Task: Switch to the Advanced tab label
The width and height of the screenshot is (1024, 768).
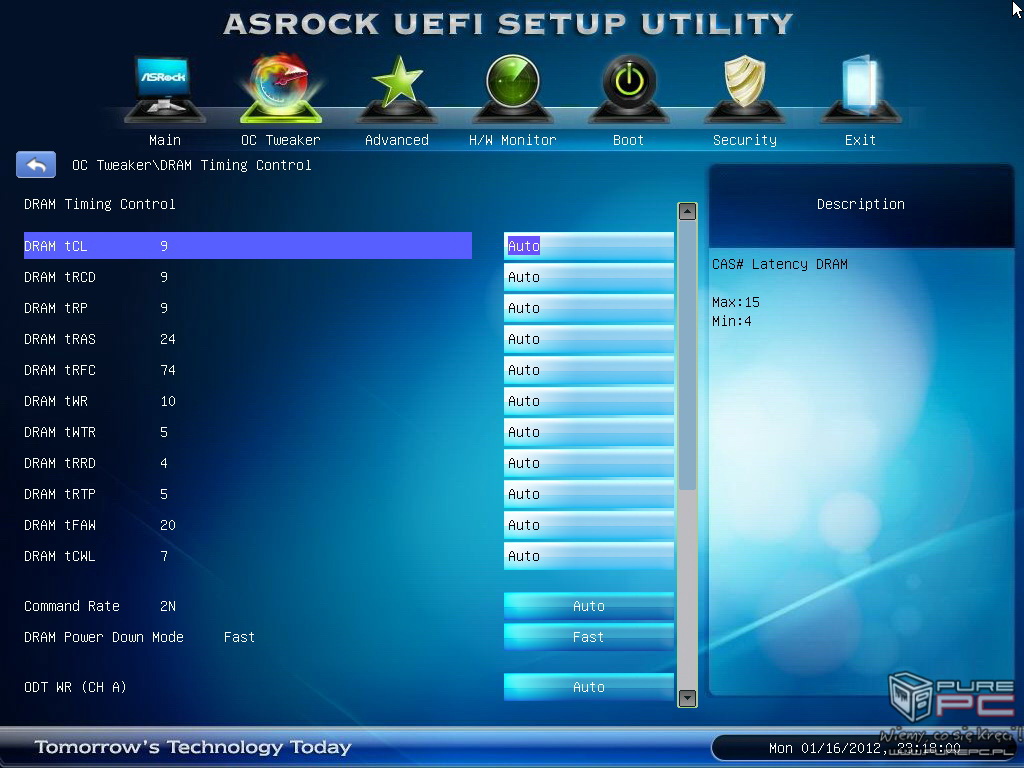Action: pos(397,140)
